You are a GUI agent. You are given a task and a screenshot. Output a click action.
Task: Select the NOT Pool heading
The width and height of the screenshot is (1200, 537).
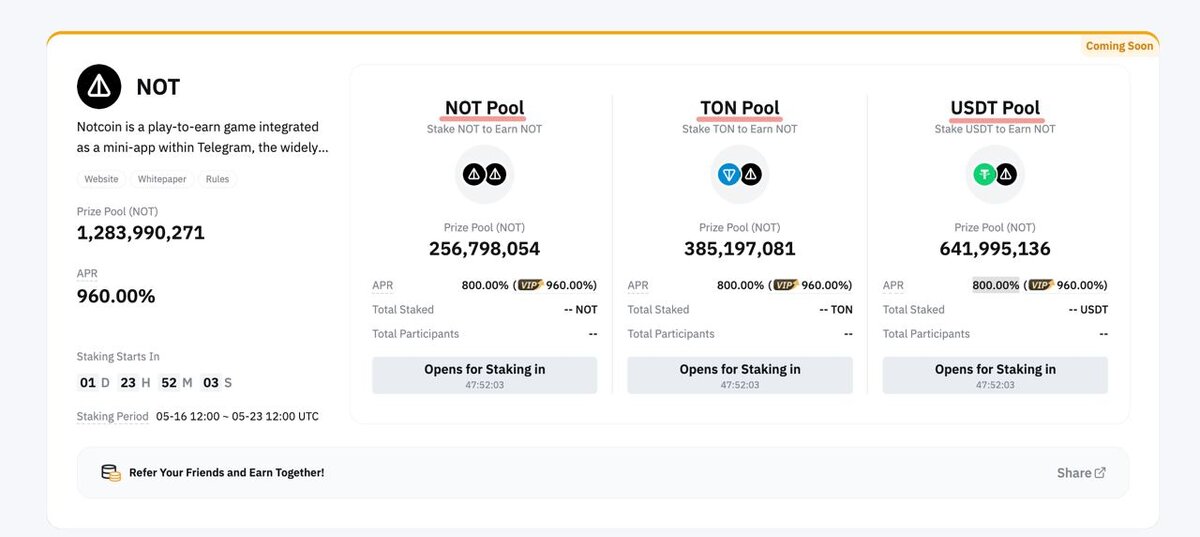[485, 108]
